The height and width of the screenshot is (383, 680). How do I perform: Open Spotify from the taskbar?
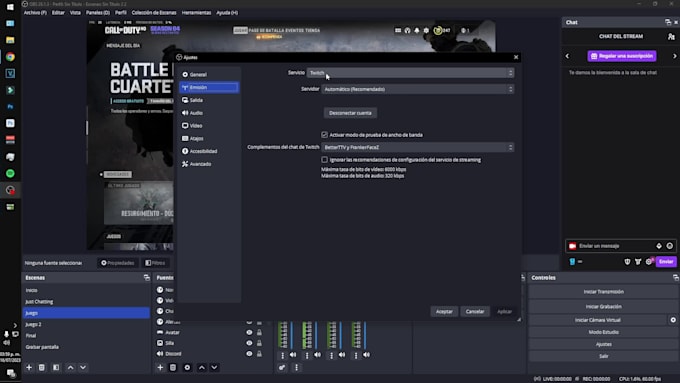[10, 173]
